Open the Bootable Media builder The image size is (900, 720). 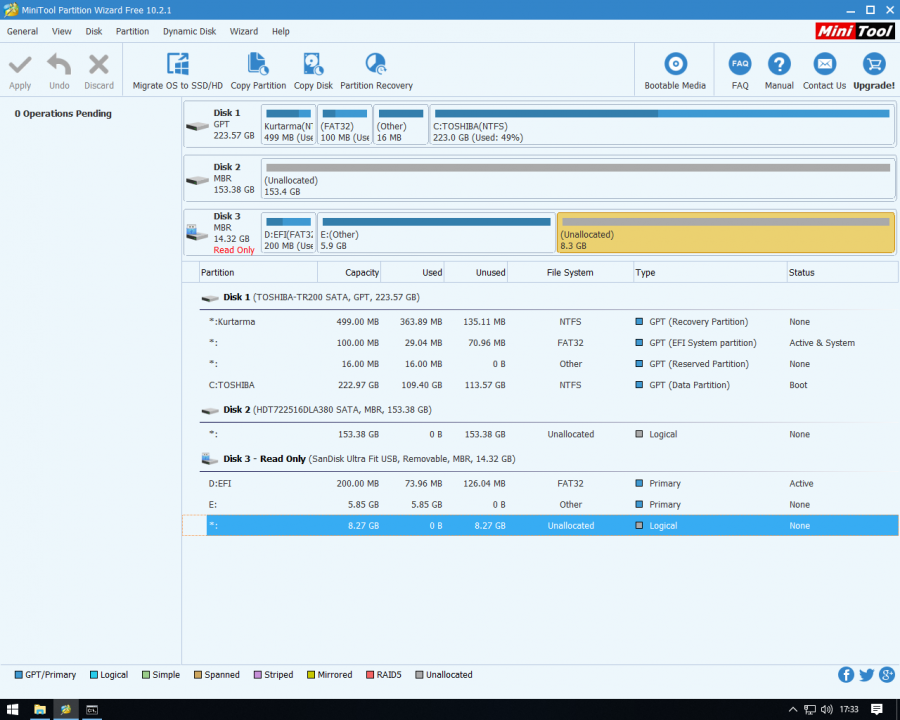pos(675,66)
